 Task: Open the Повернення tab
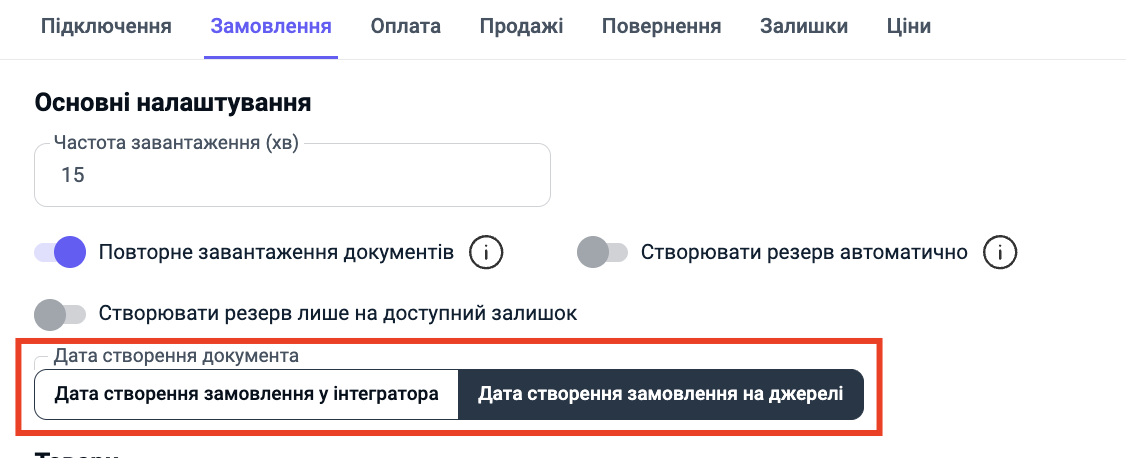click(x=661, y=27)
